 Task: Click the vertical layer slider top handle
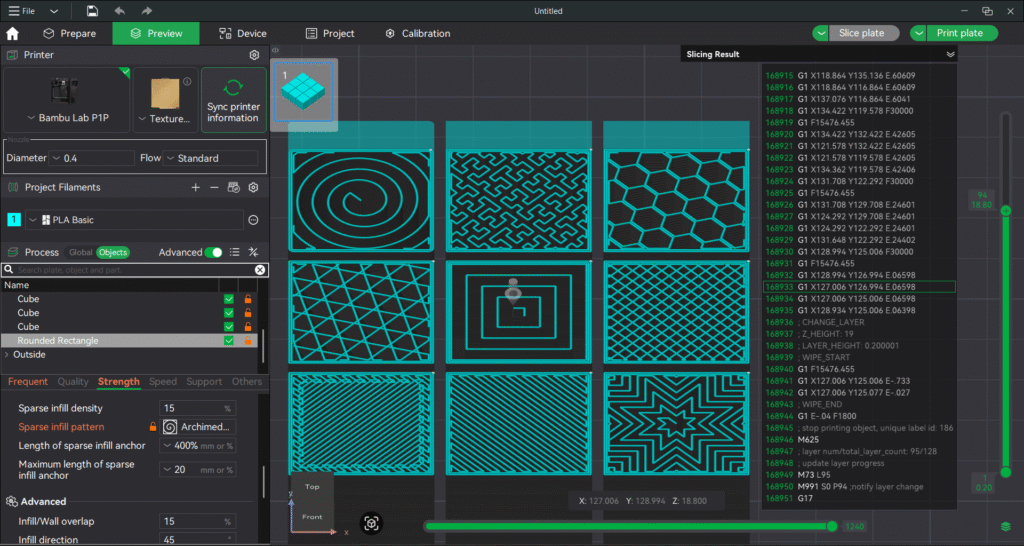[1006, 210]
